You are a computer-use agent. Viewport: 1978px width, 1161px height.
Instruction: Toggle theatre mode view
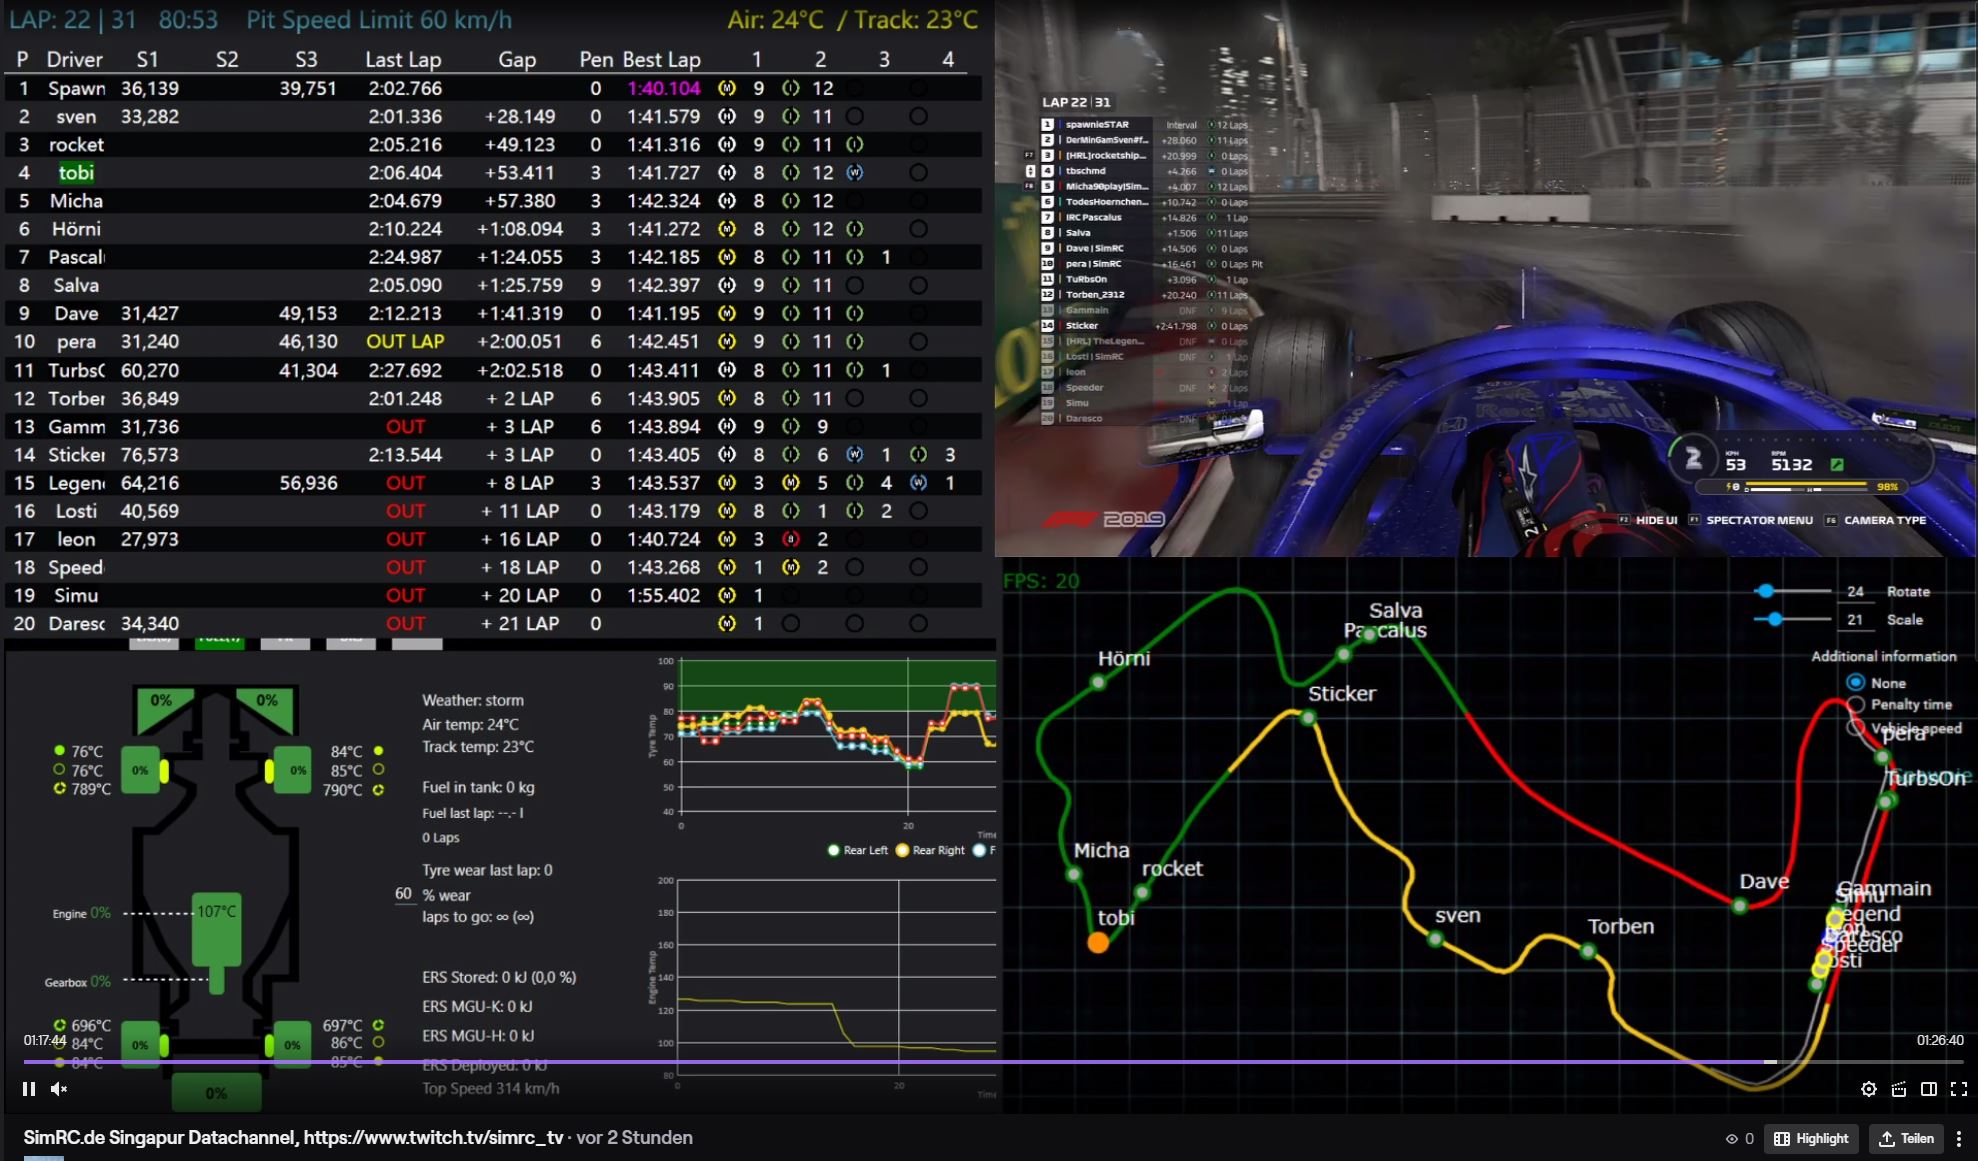[1928, 1089]
